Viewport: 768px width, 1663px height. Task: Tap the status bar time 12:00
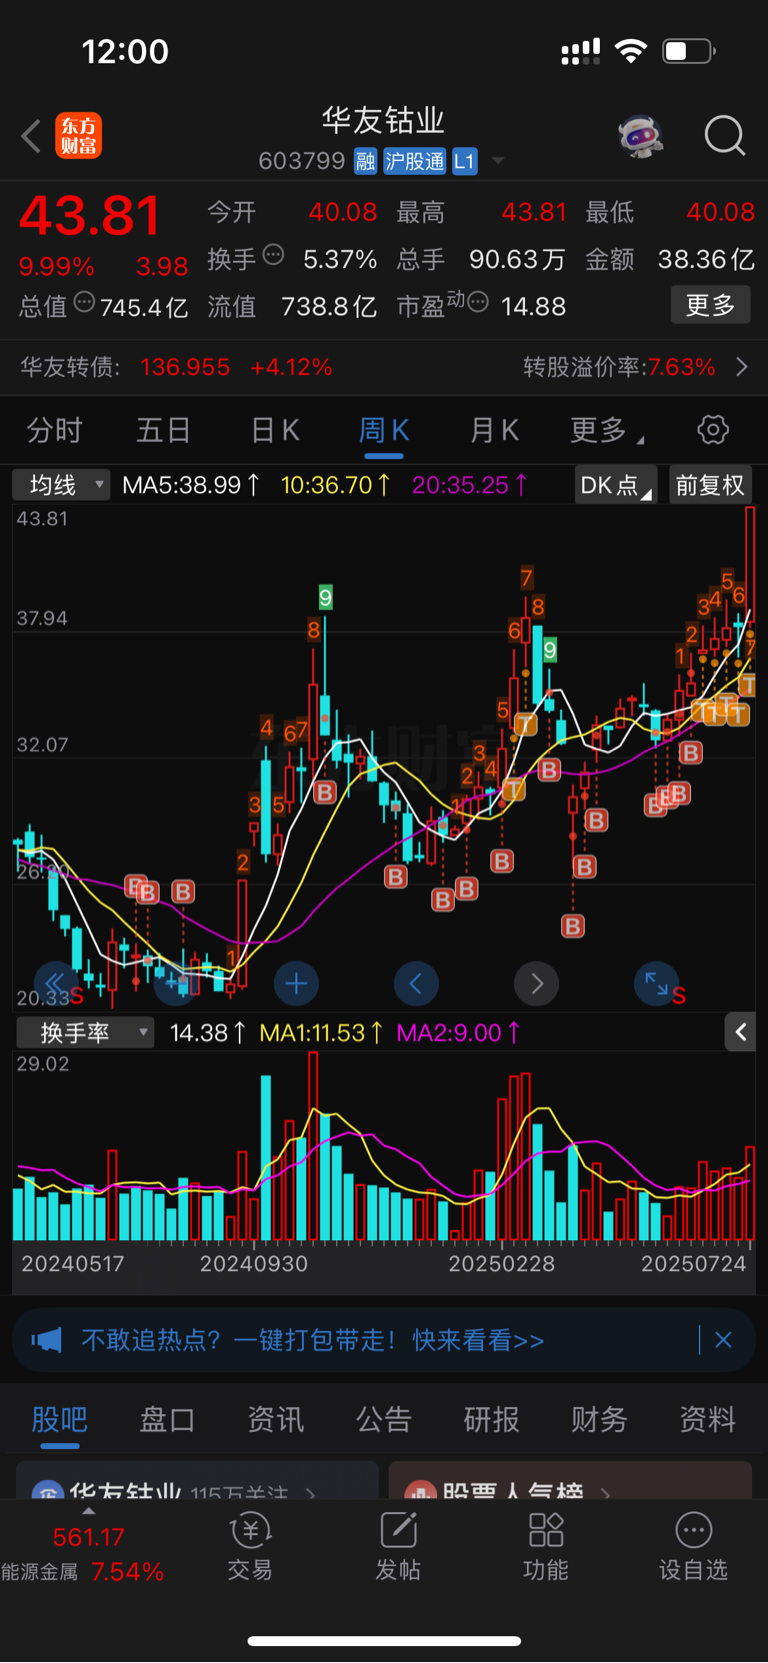pos(125,52)
